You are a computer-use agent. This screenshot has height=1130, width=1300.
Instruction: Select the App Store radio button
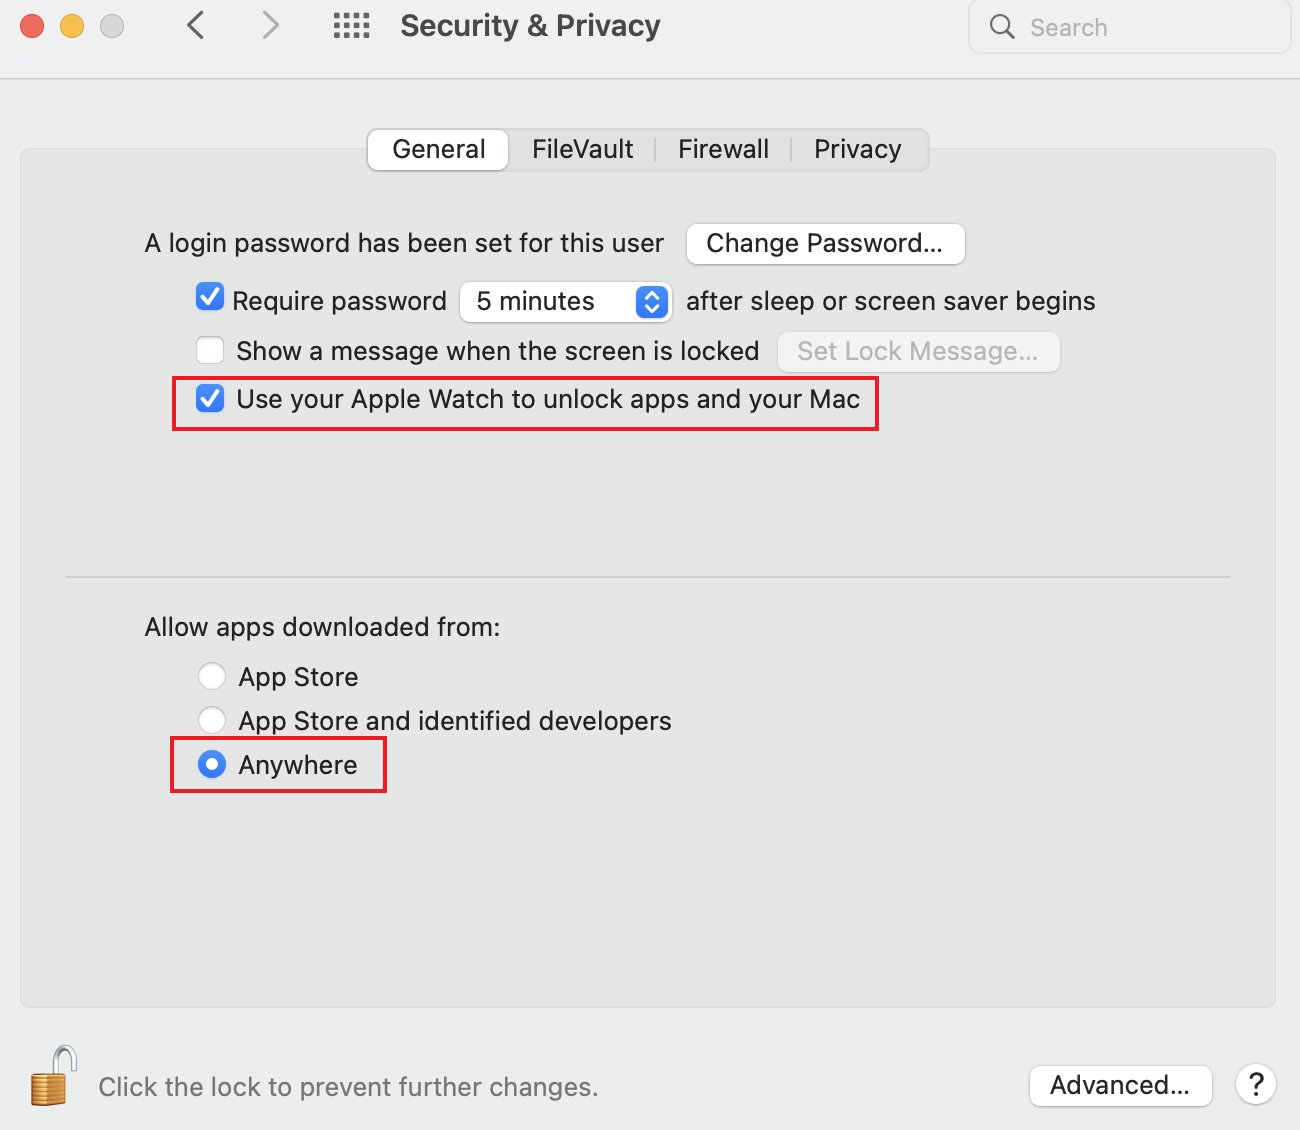(212, 676)
